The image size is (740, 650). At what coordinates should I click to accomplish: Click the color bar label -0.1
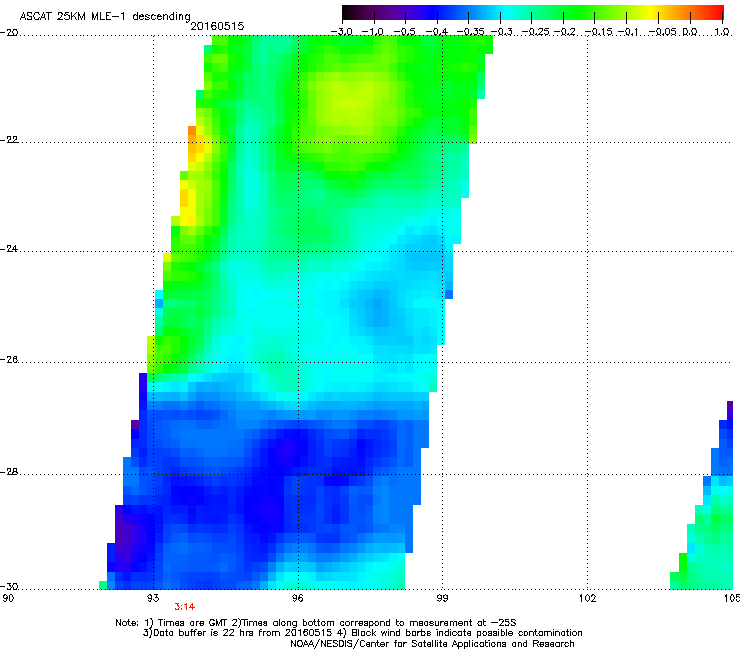click(628, 32)
